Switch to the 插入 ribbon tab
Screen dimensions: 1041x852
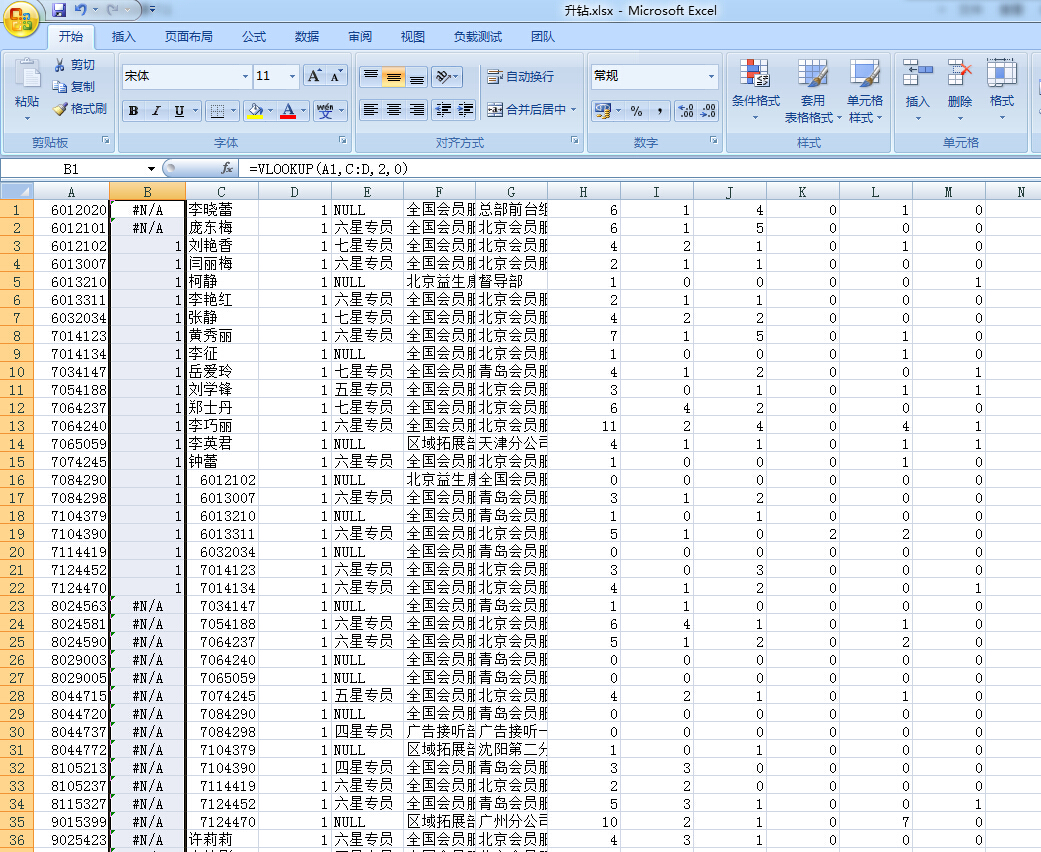click(123, 37)
